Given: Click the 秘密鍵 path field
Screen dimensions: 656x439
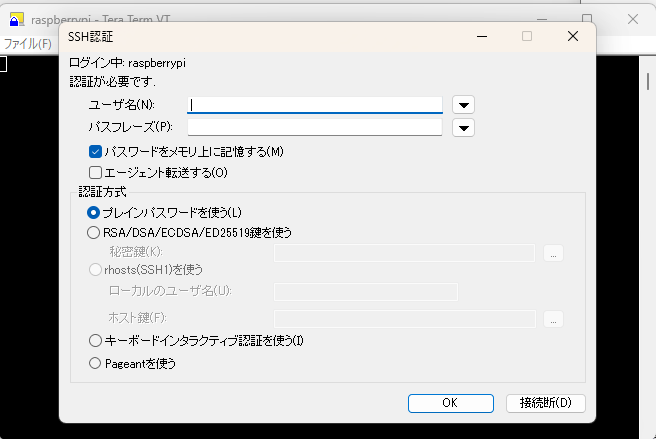Looking at the screenshot, I should [404, 253].
